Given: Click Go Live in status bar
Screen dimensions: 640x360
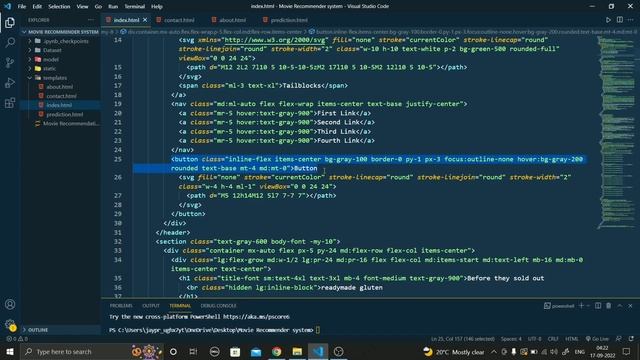Looking at the screenshot, I should [597, 339].
